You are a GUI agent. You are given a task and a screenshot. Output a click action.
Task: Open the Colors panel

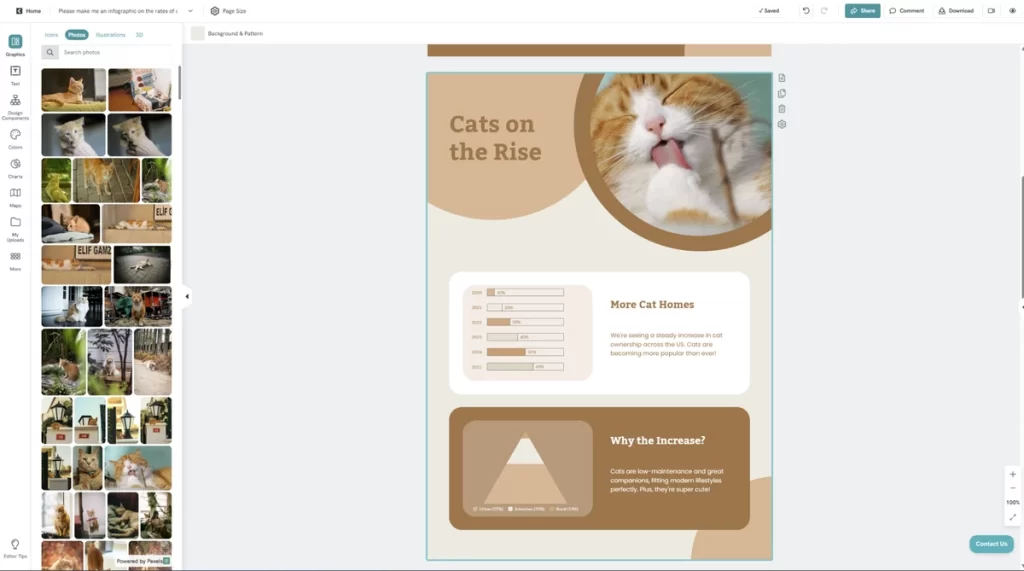[x=15, y=139]
